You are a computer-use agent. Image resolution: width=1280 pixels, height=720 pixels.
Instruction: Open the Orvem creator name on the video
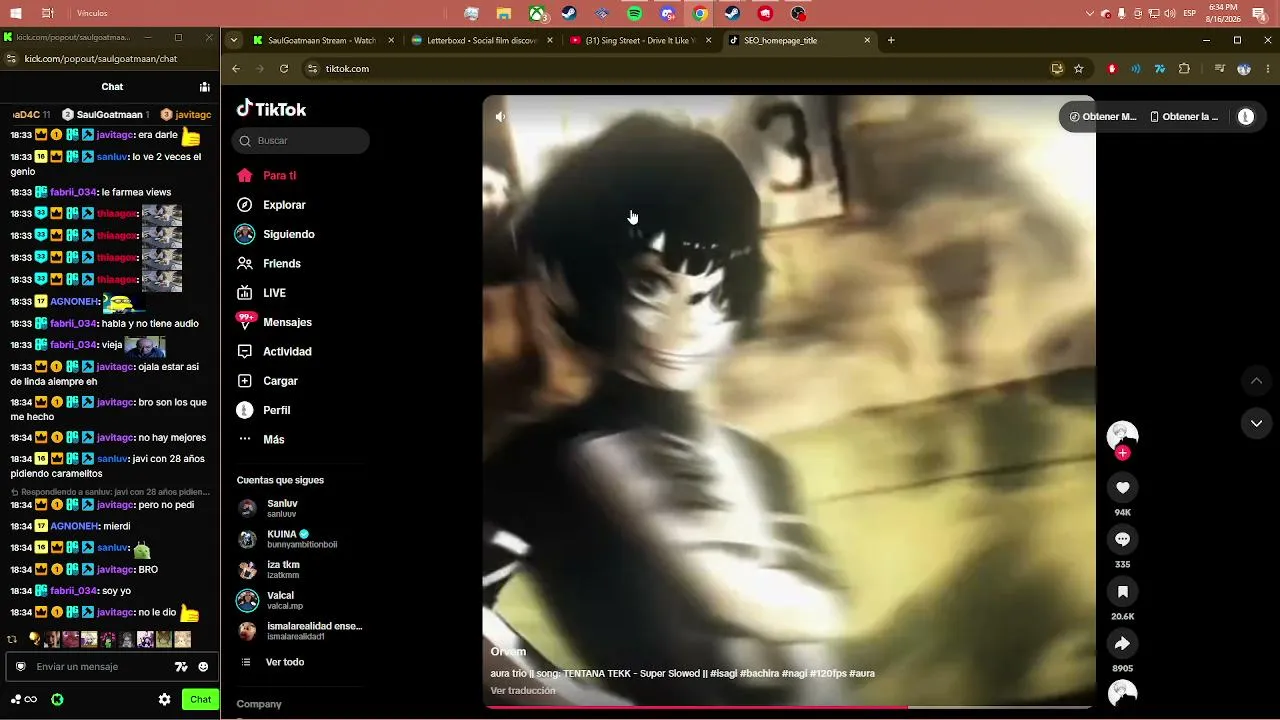508,651
